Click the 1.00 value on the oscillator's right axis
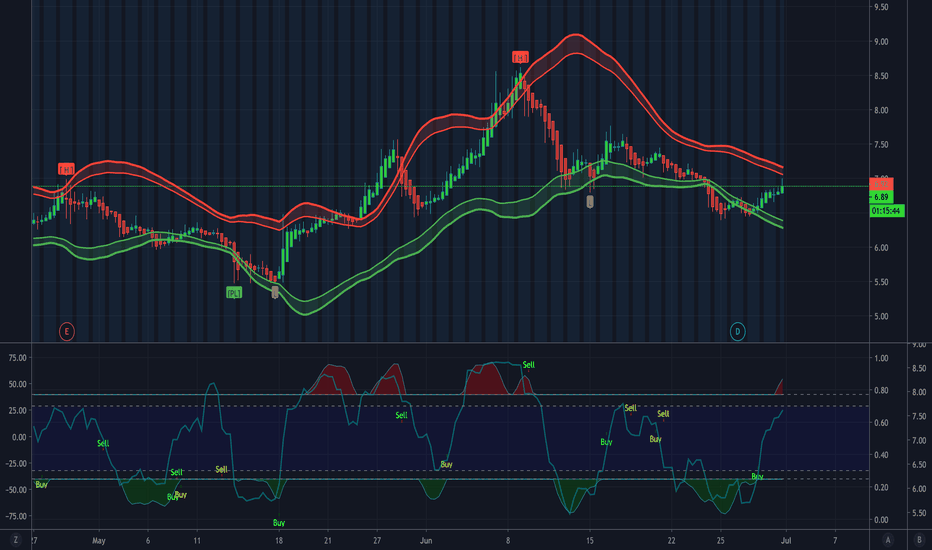Image resolution: width=932 pixels, height=550 pixels. [x=881, y=358]
